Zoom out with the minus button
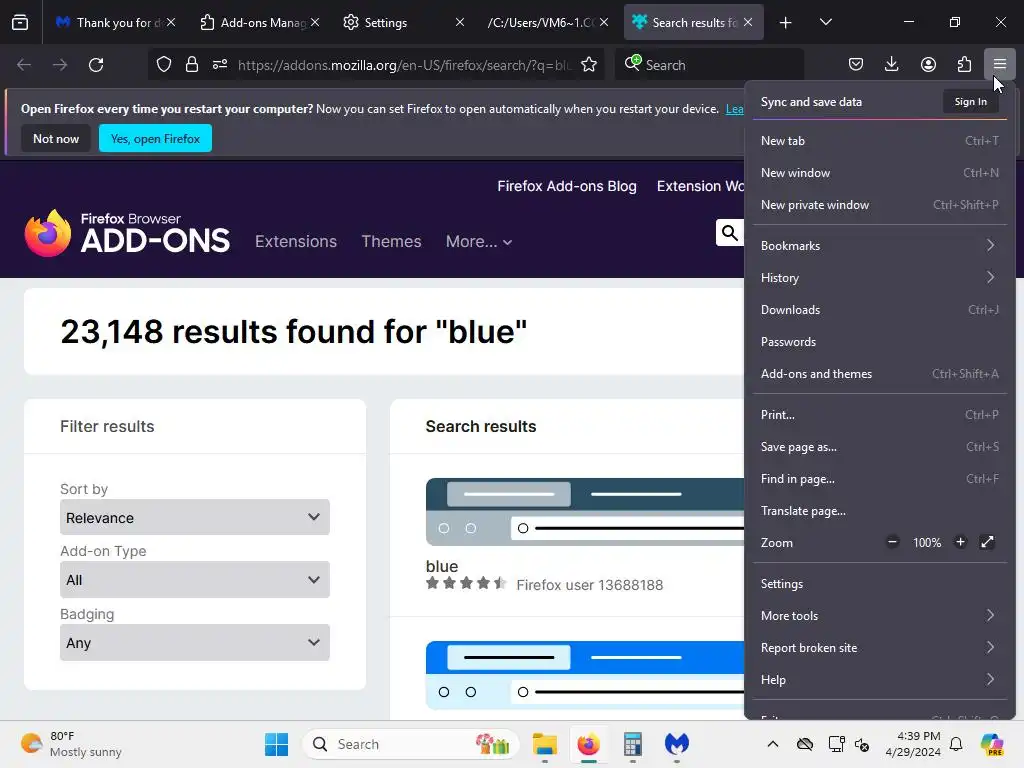This screenshot has width=1024, height=768. click(892, 542)
